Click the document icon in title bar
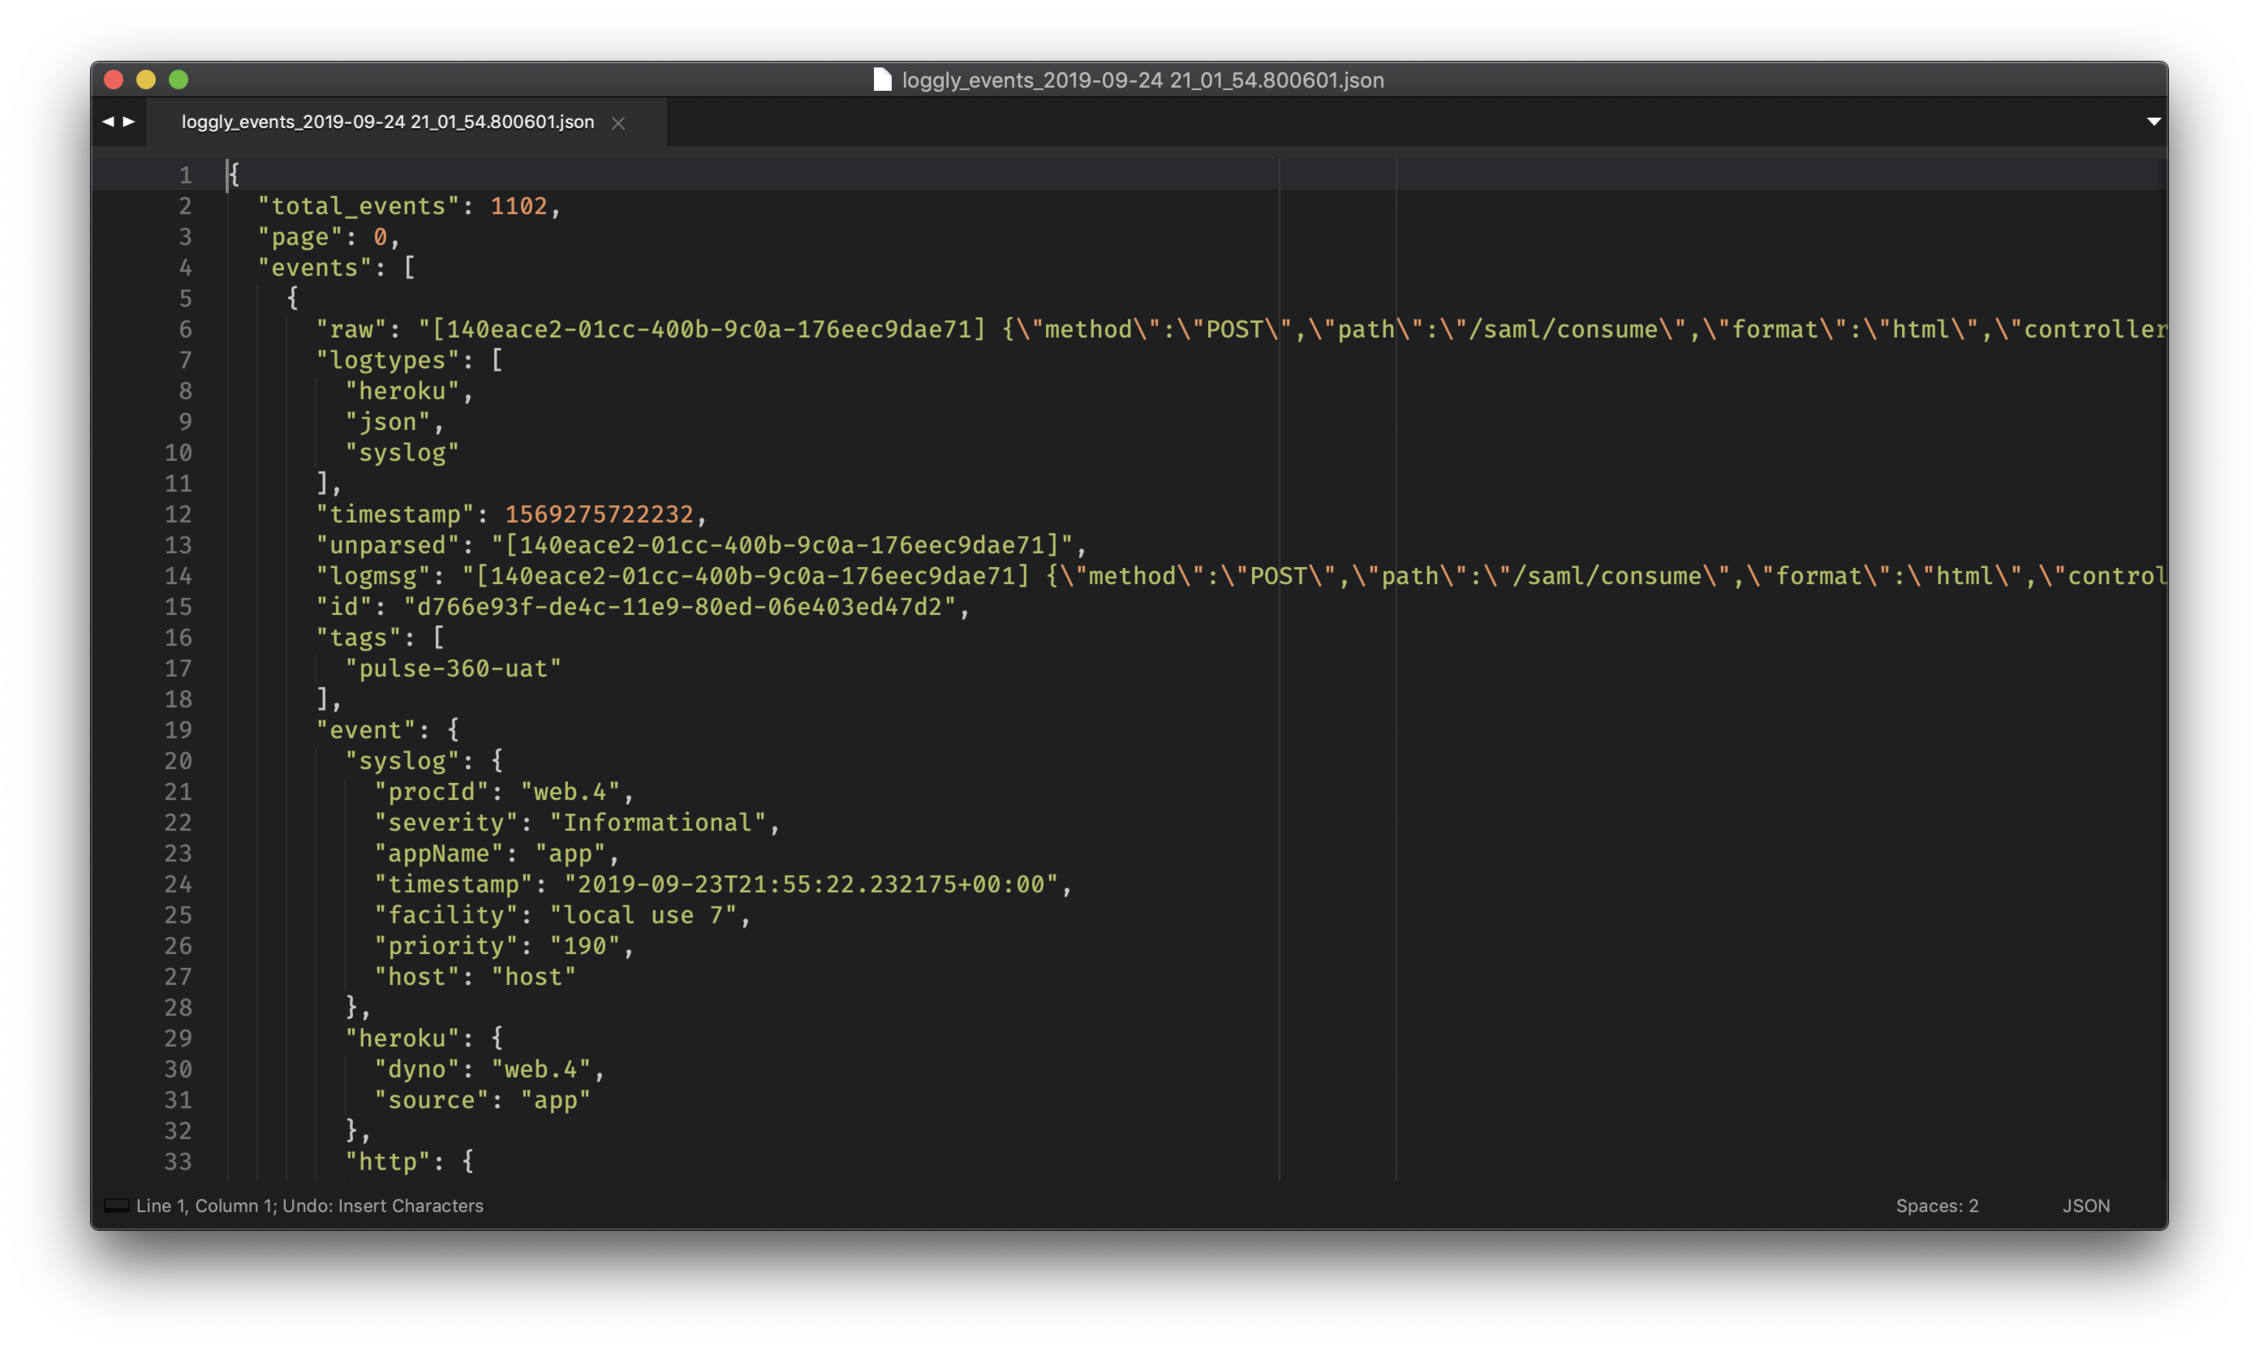 (x=881, y=80)
